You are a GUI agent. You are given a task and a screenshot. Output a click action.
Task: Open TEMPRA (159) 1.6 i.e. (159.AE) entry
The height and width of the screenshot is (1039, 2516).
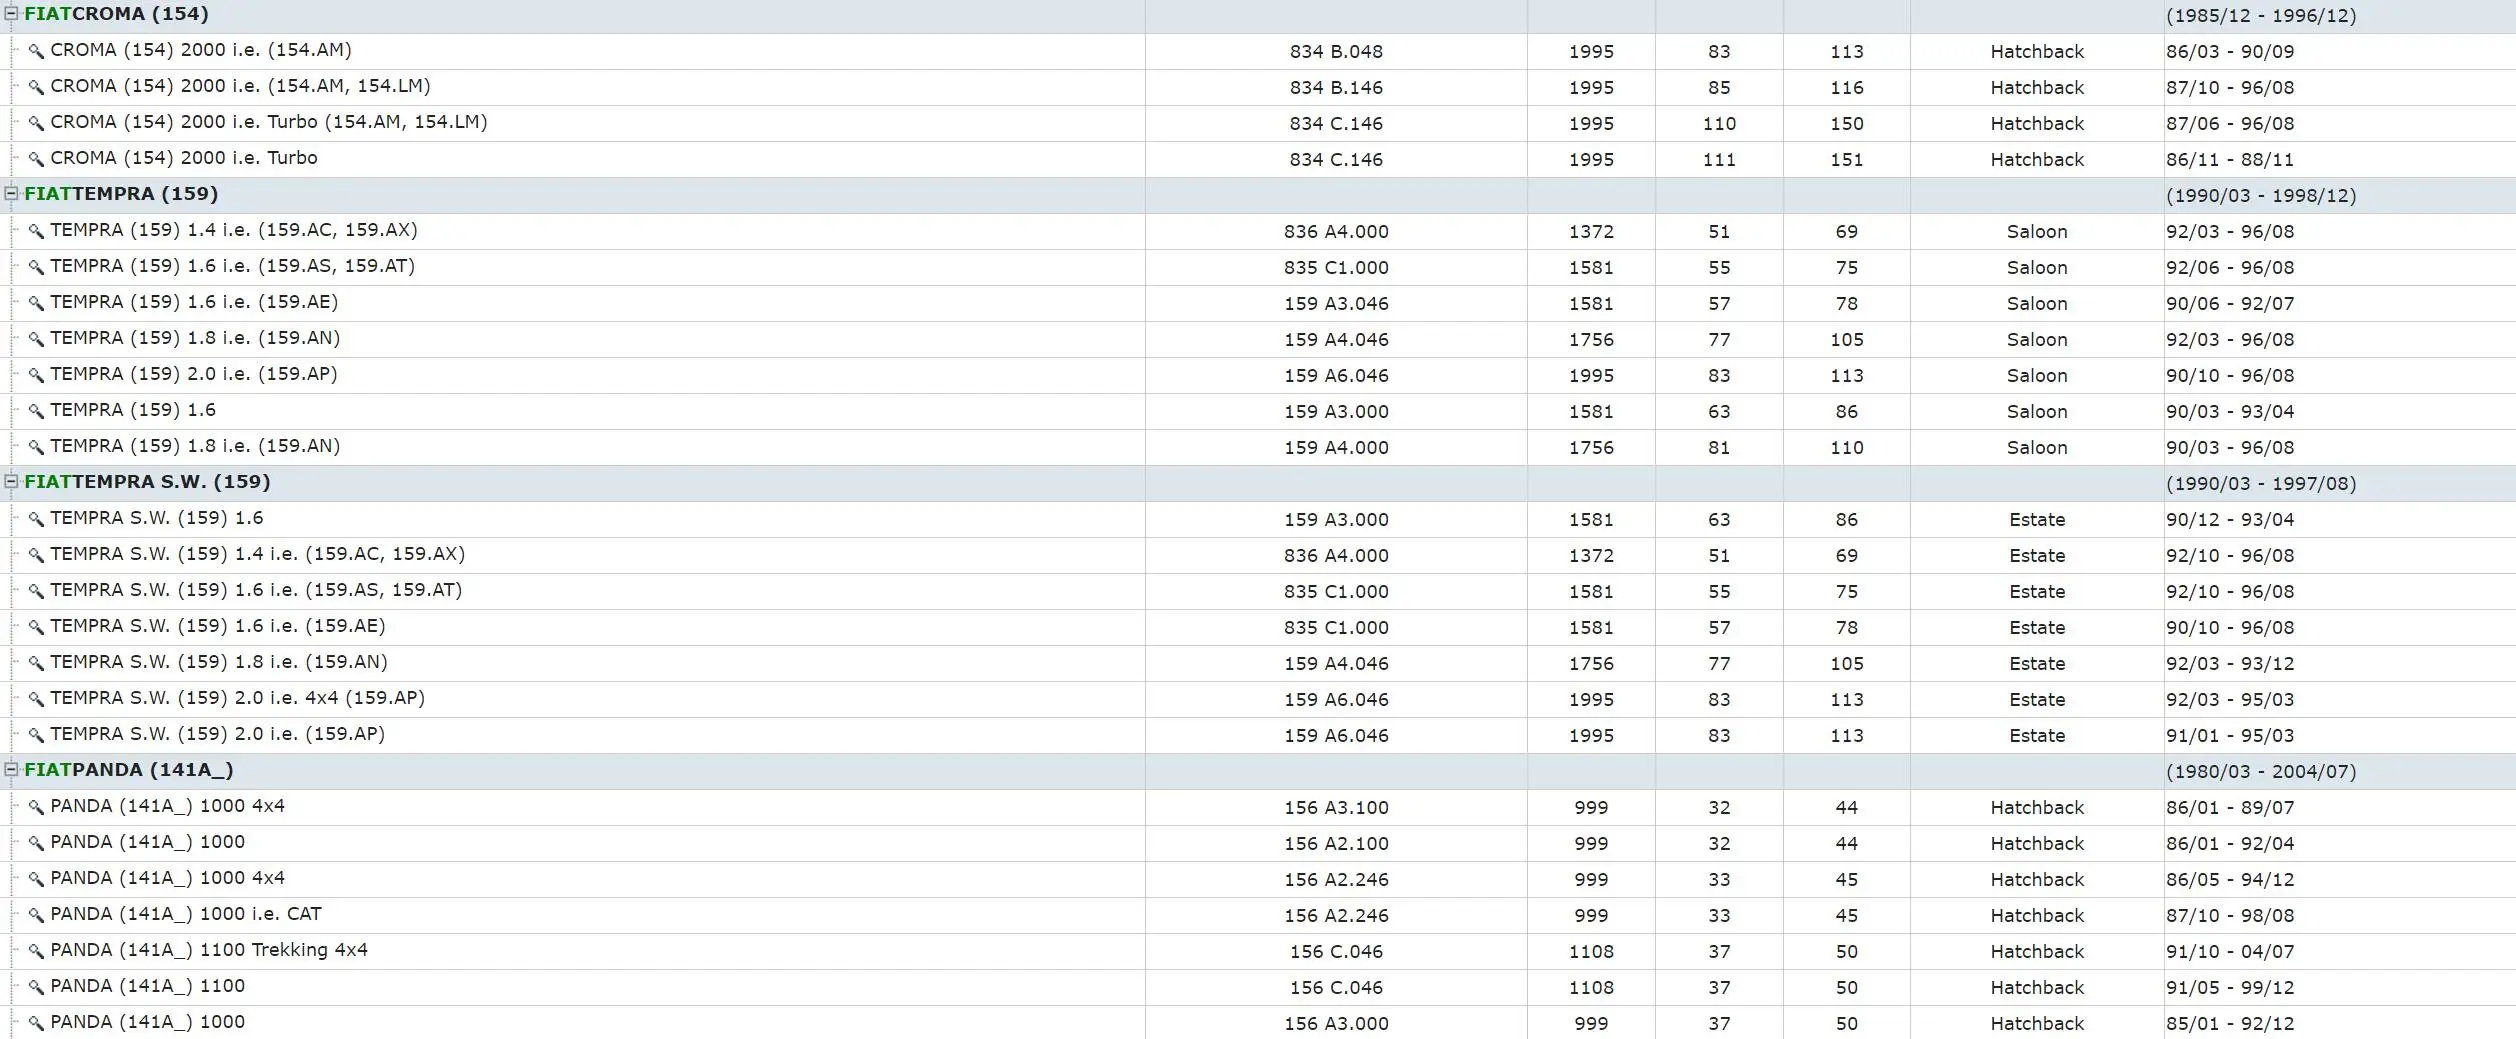pos(194,302)
